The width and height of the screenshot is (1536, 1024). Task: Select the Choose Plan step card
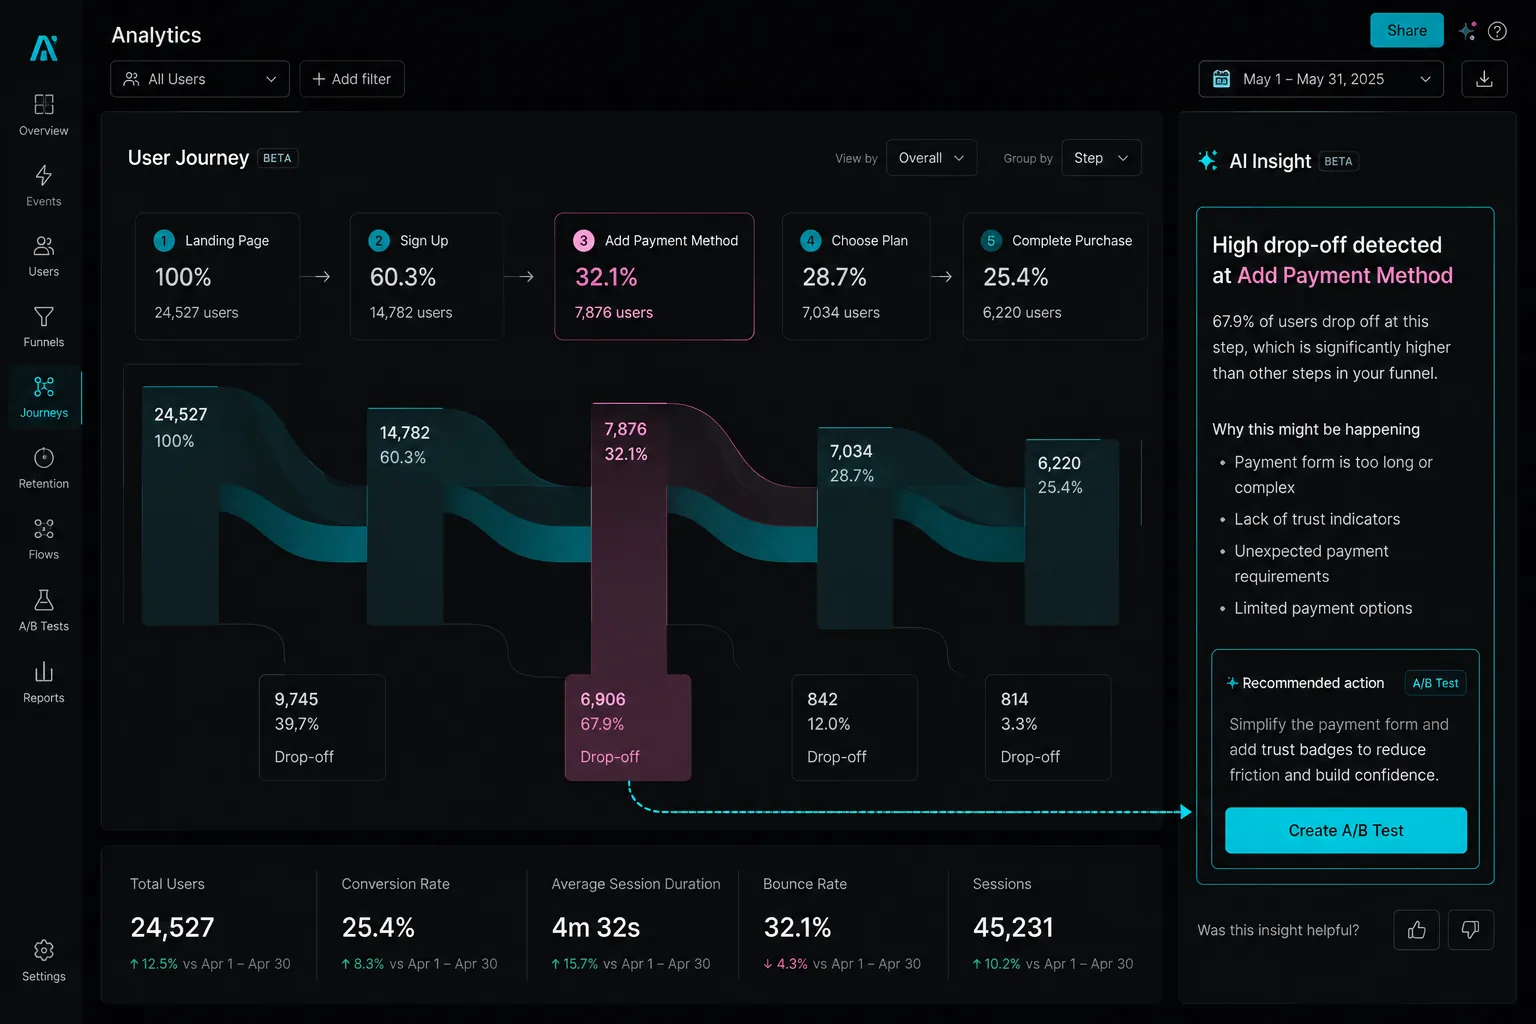[856, 276]
